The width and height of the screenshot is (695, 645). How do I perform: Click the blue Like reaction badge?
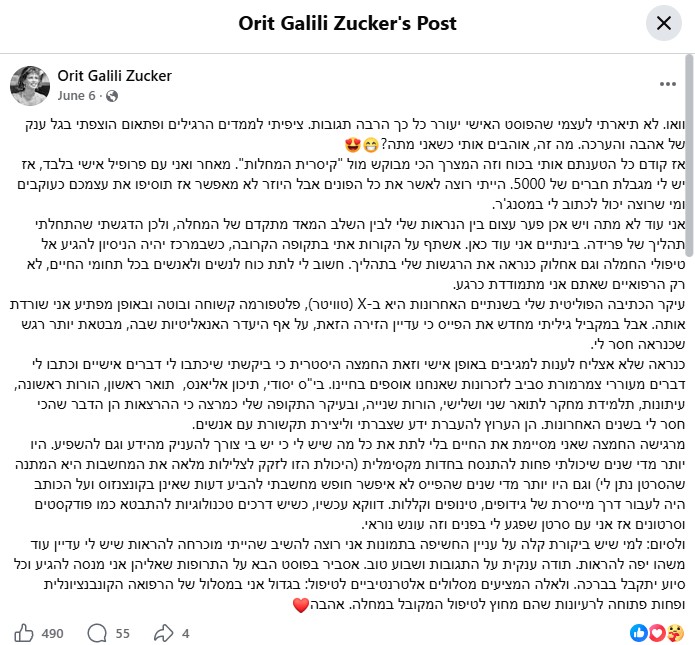[638, 633]
